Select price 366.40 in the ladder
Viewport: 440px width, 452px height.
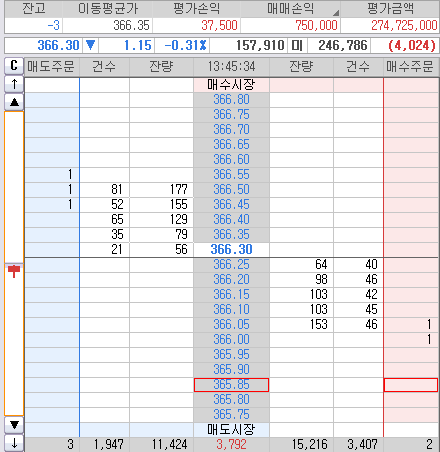pyautogui.click(x=231, y=219)
